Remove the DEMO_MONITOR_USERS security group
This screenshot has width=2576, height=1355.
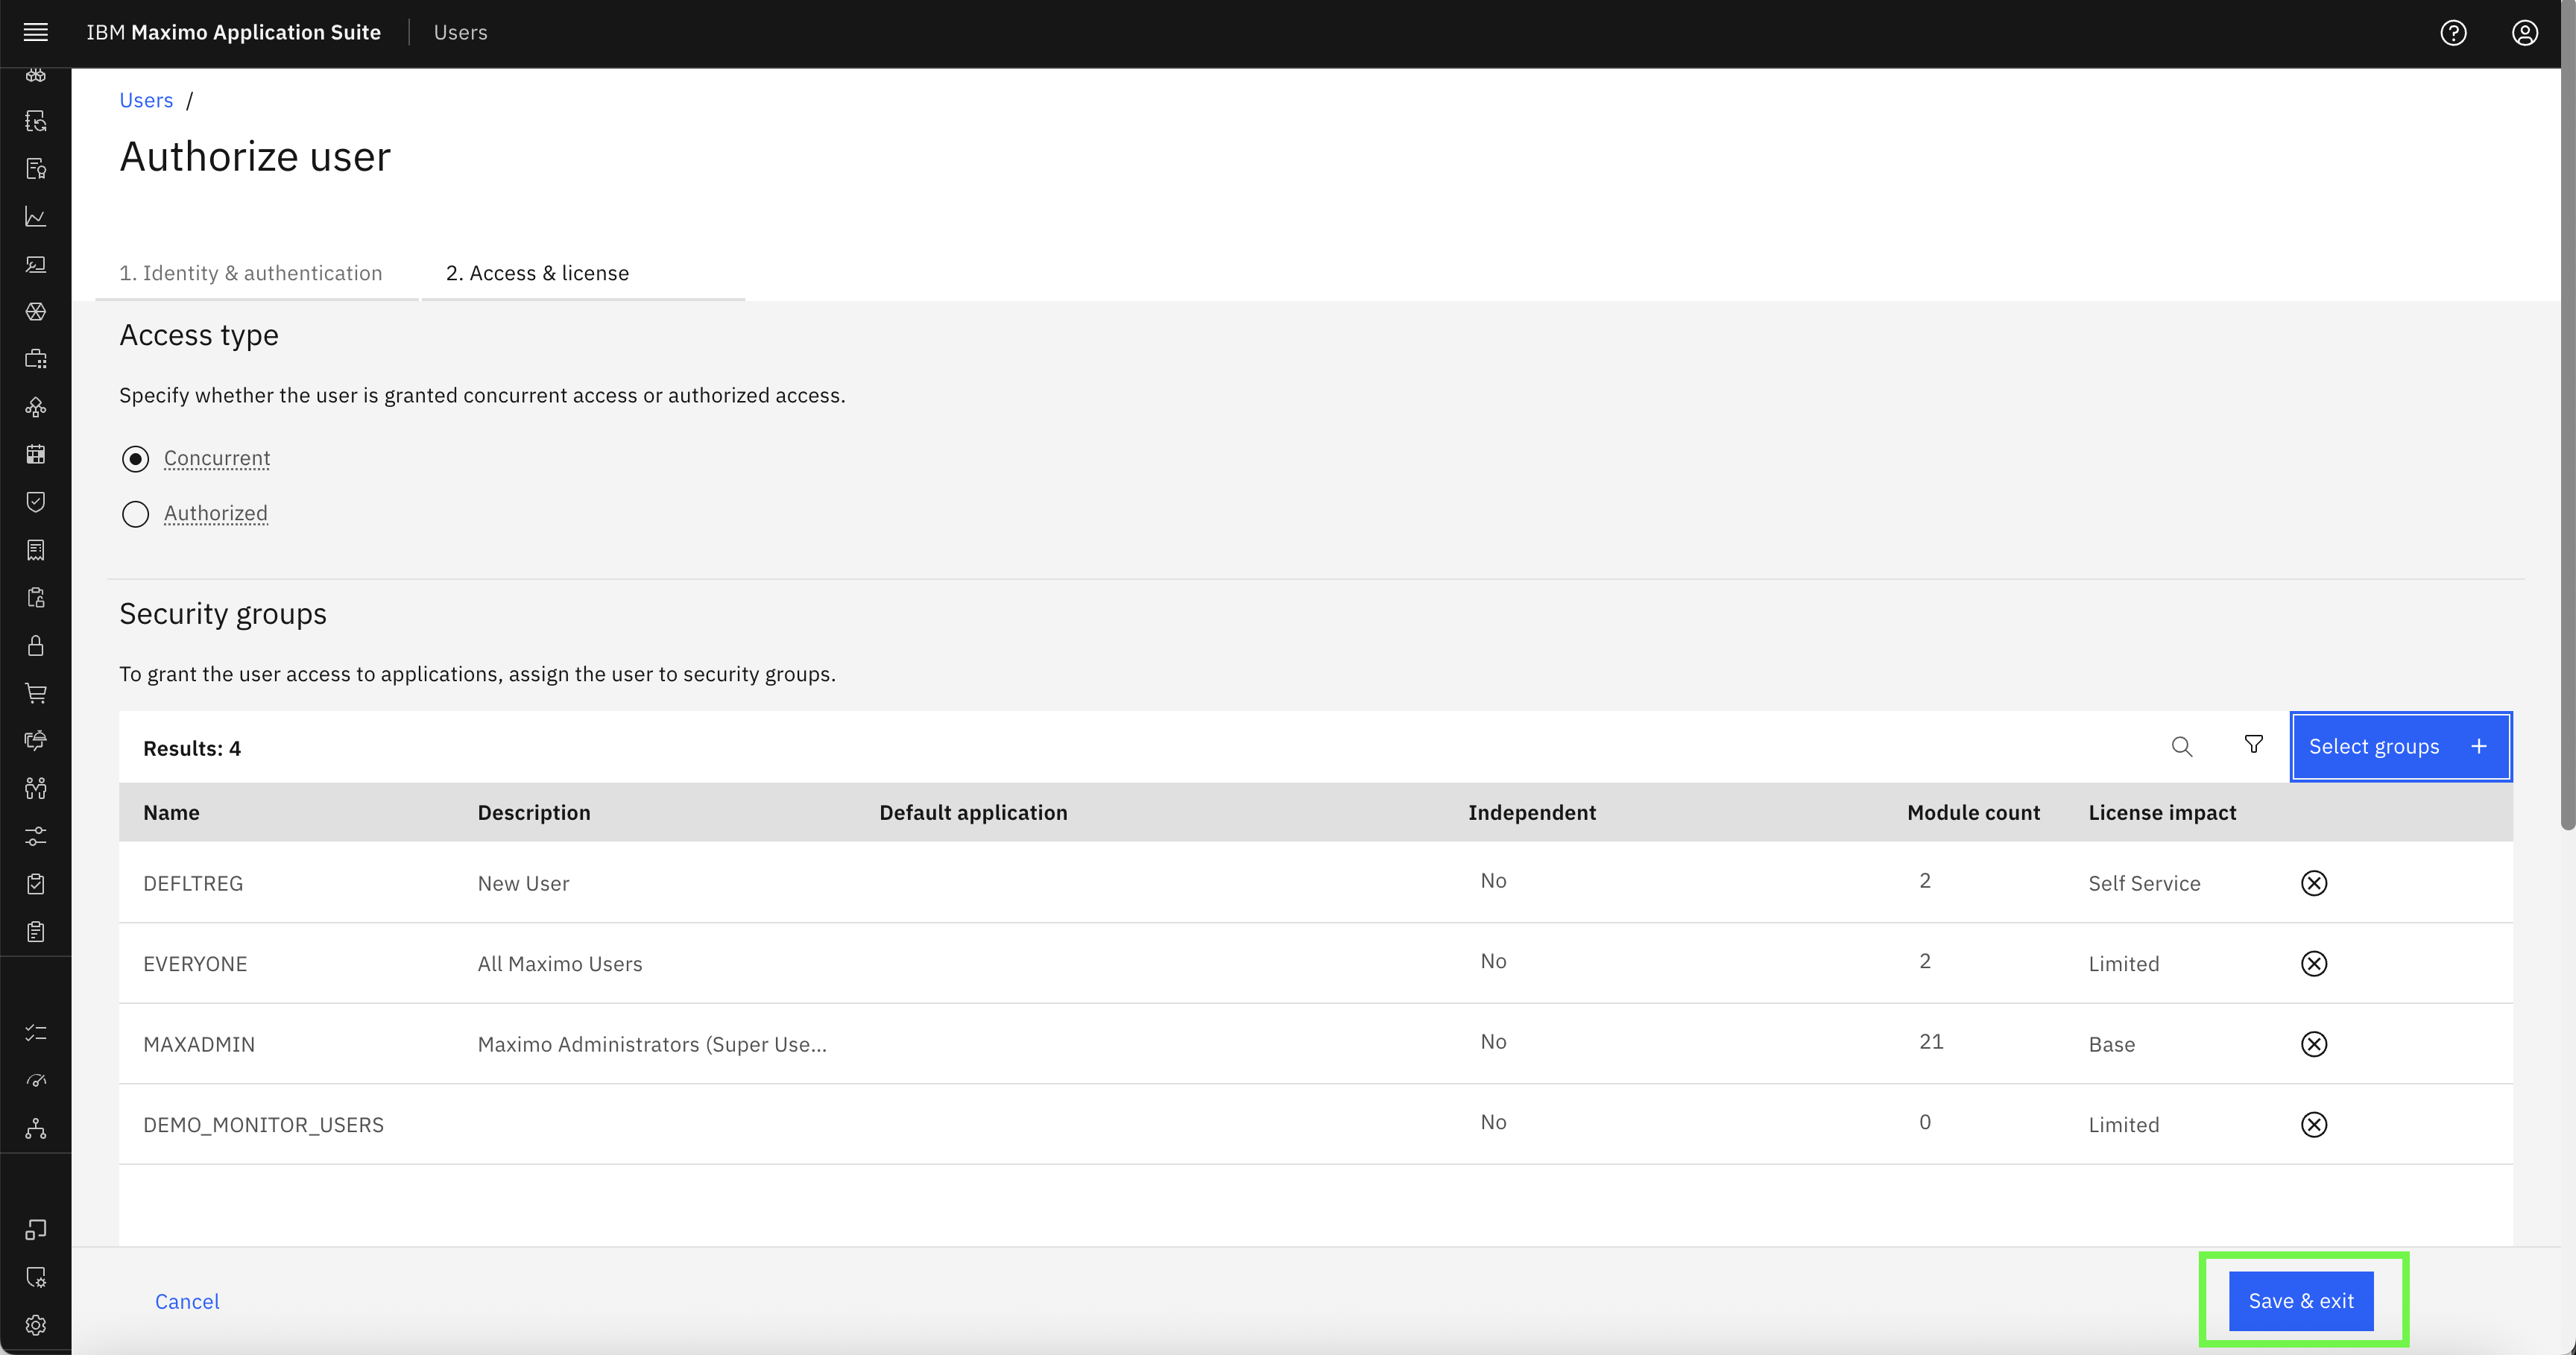[x=2314, y=1124]
